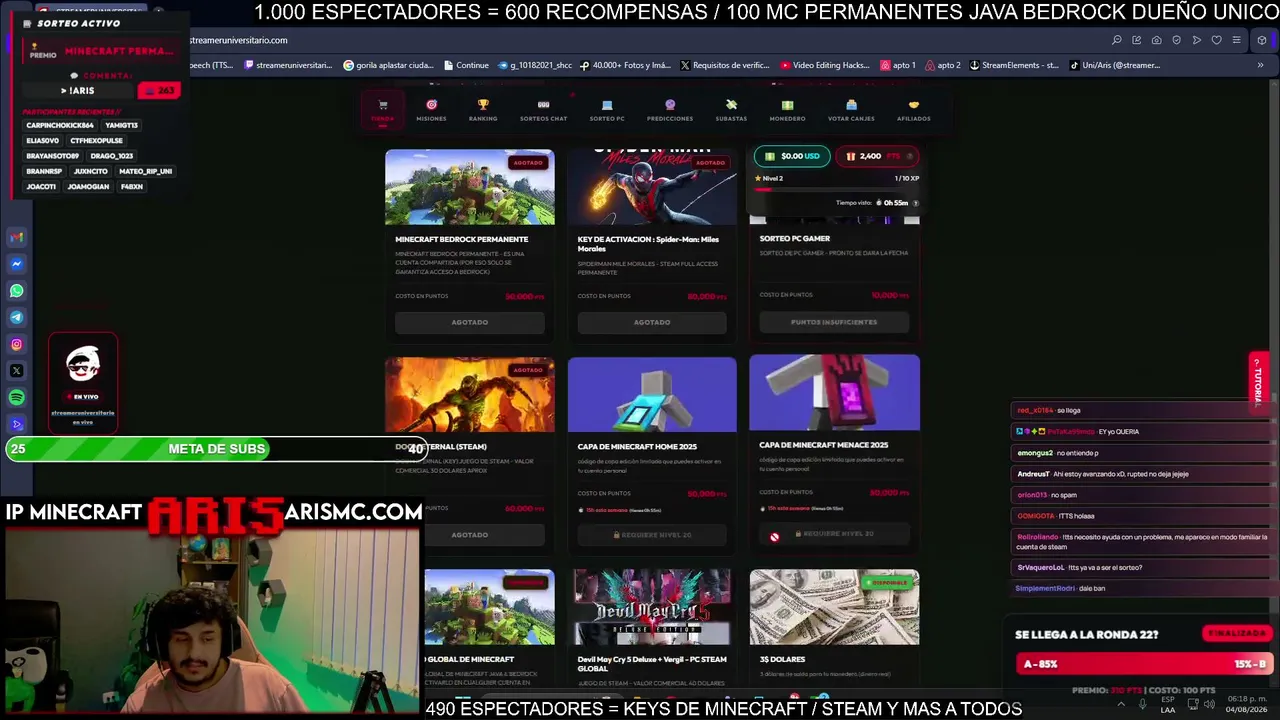This screenshot has height=720, width=1280.
Task: Open the browser easy-setup menu icon
Action: (x=1237, y=40)
